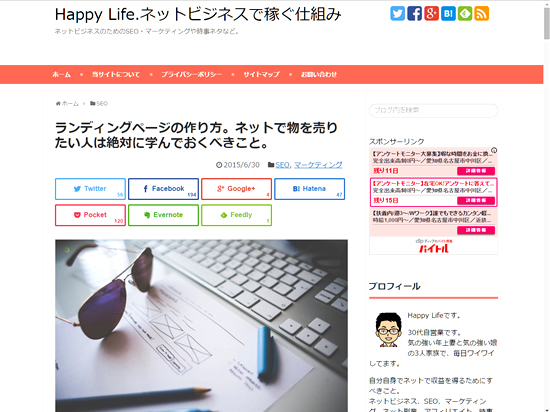Go to ホーム in navigation bar
550x412 pixels.
tap(61, 74)
